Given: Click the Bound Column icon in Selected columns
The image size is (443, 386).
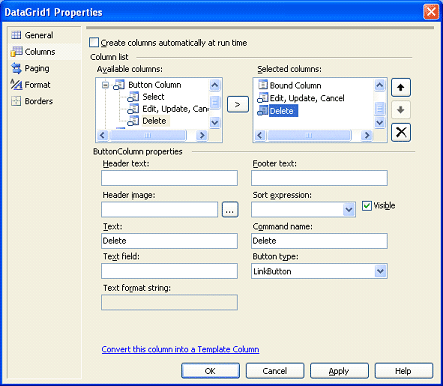Looking at the screenshot, I should tap(263, 85).
